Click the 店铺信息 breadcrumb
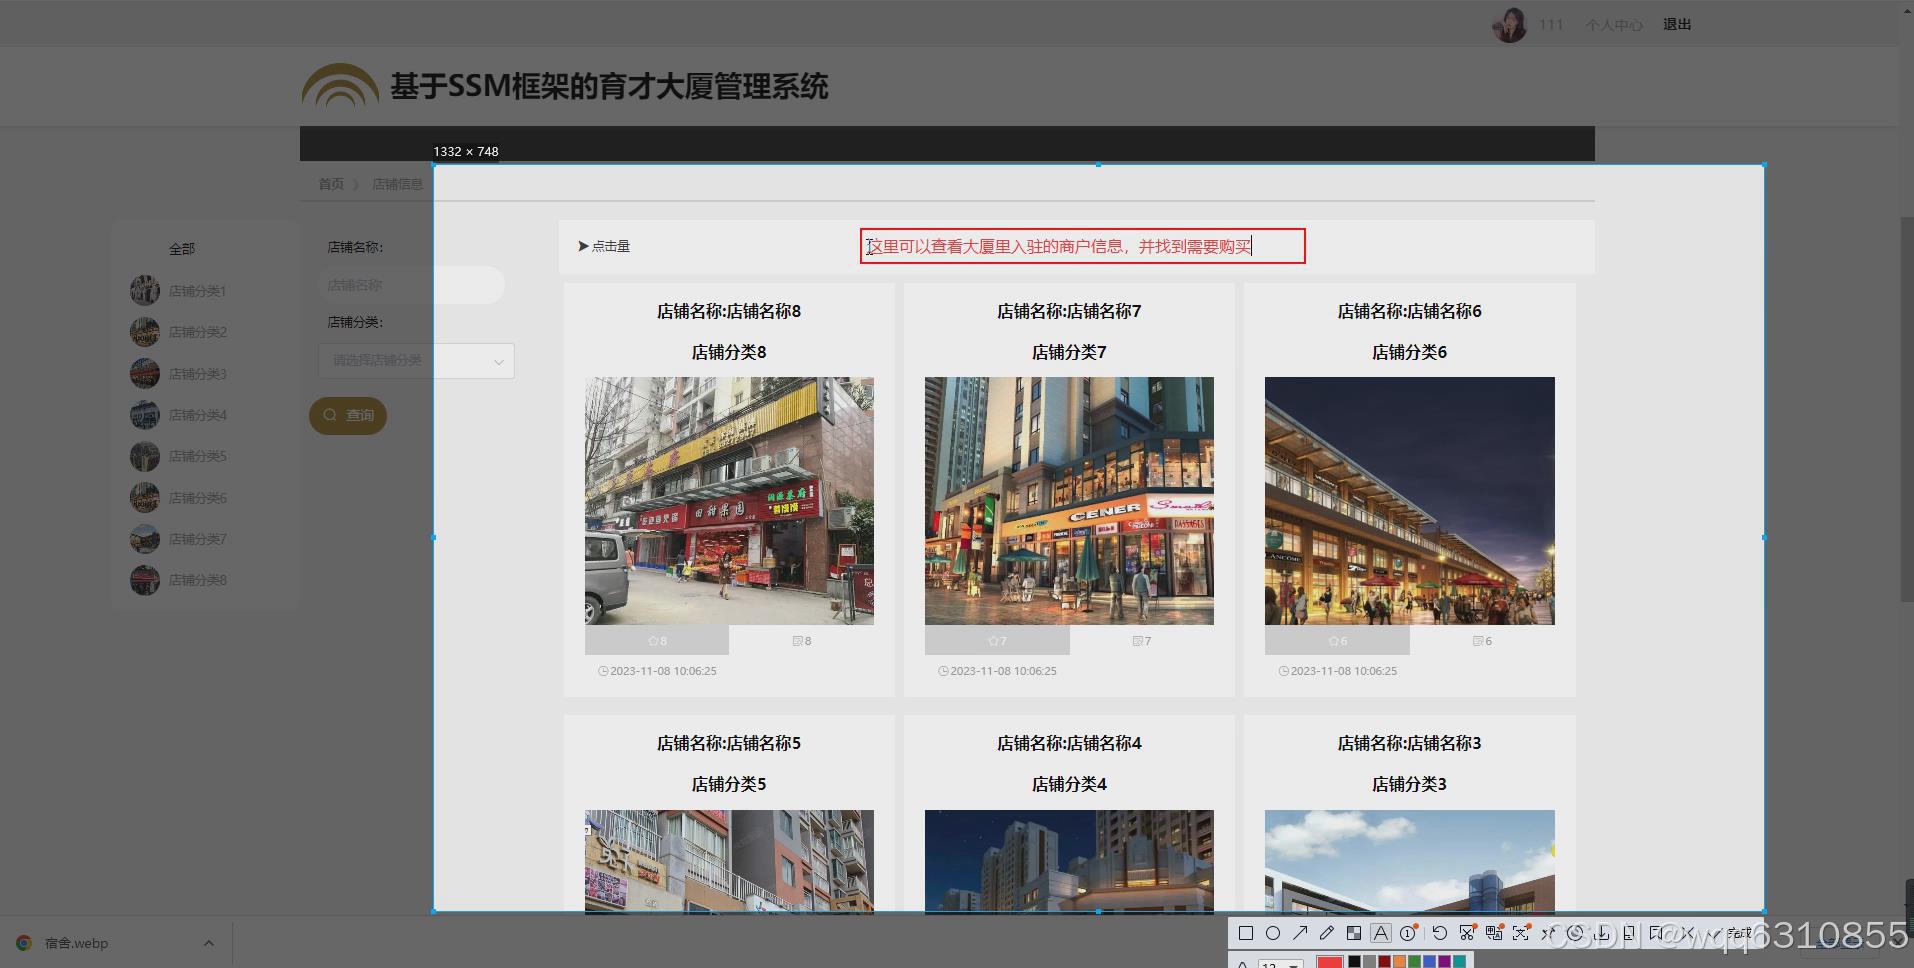Viewport: 1914px width, 968px height. pyautogui.click(x=397, y=184)
